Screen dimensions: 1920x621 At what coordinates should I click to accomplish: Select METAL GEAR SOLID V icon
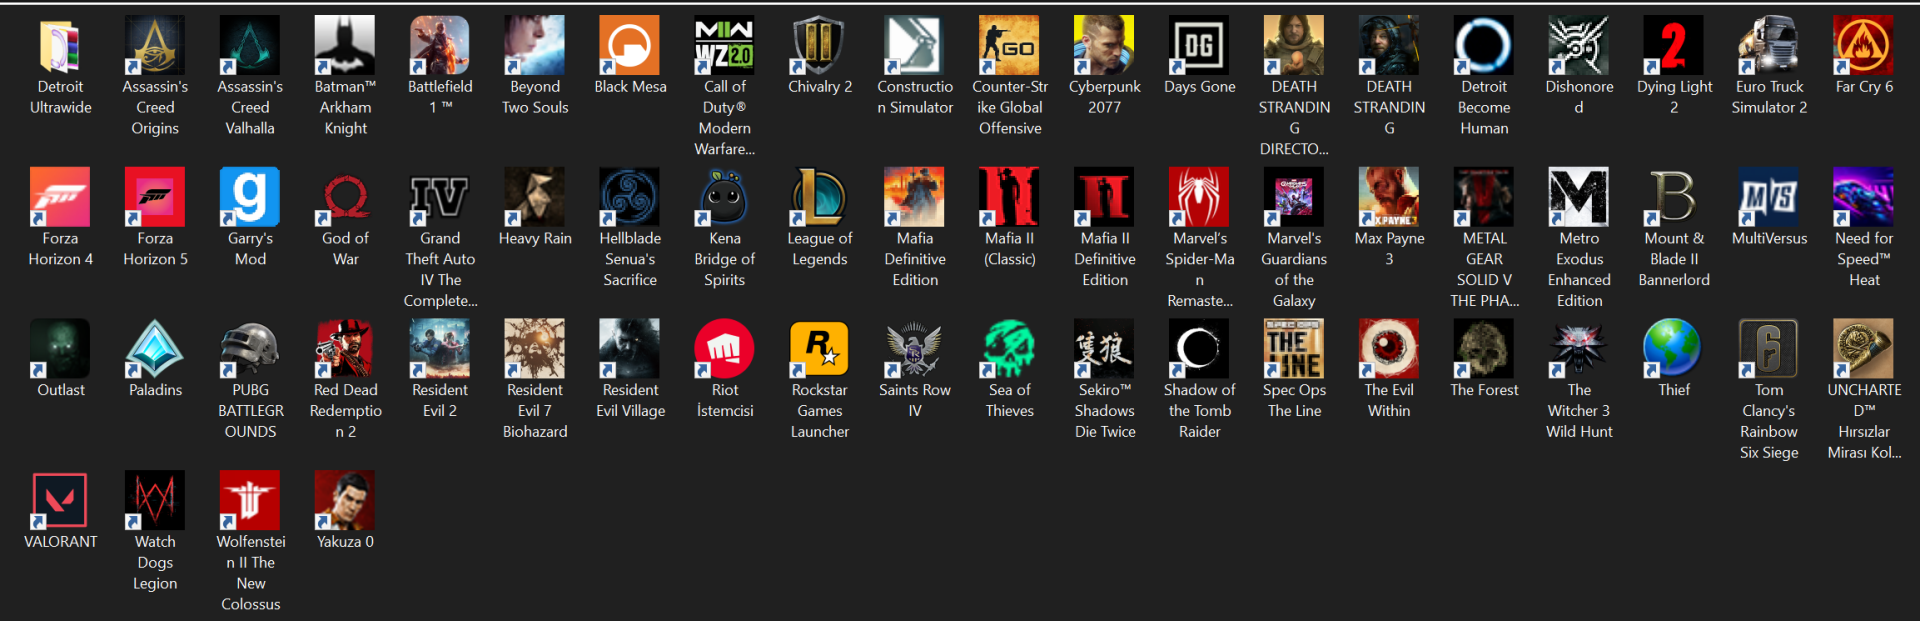[x=1484, y=197]
